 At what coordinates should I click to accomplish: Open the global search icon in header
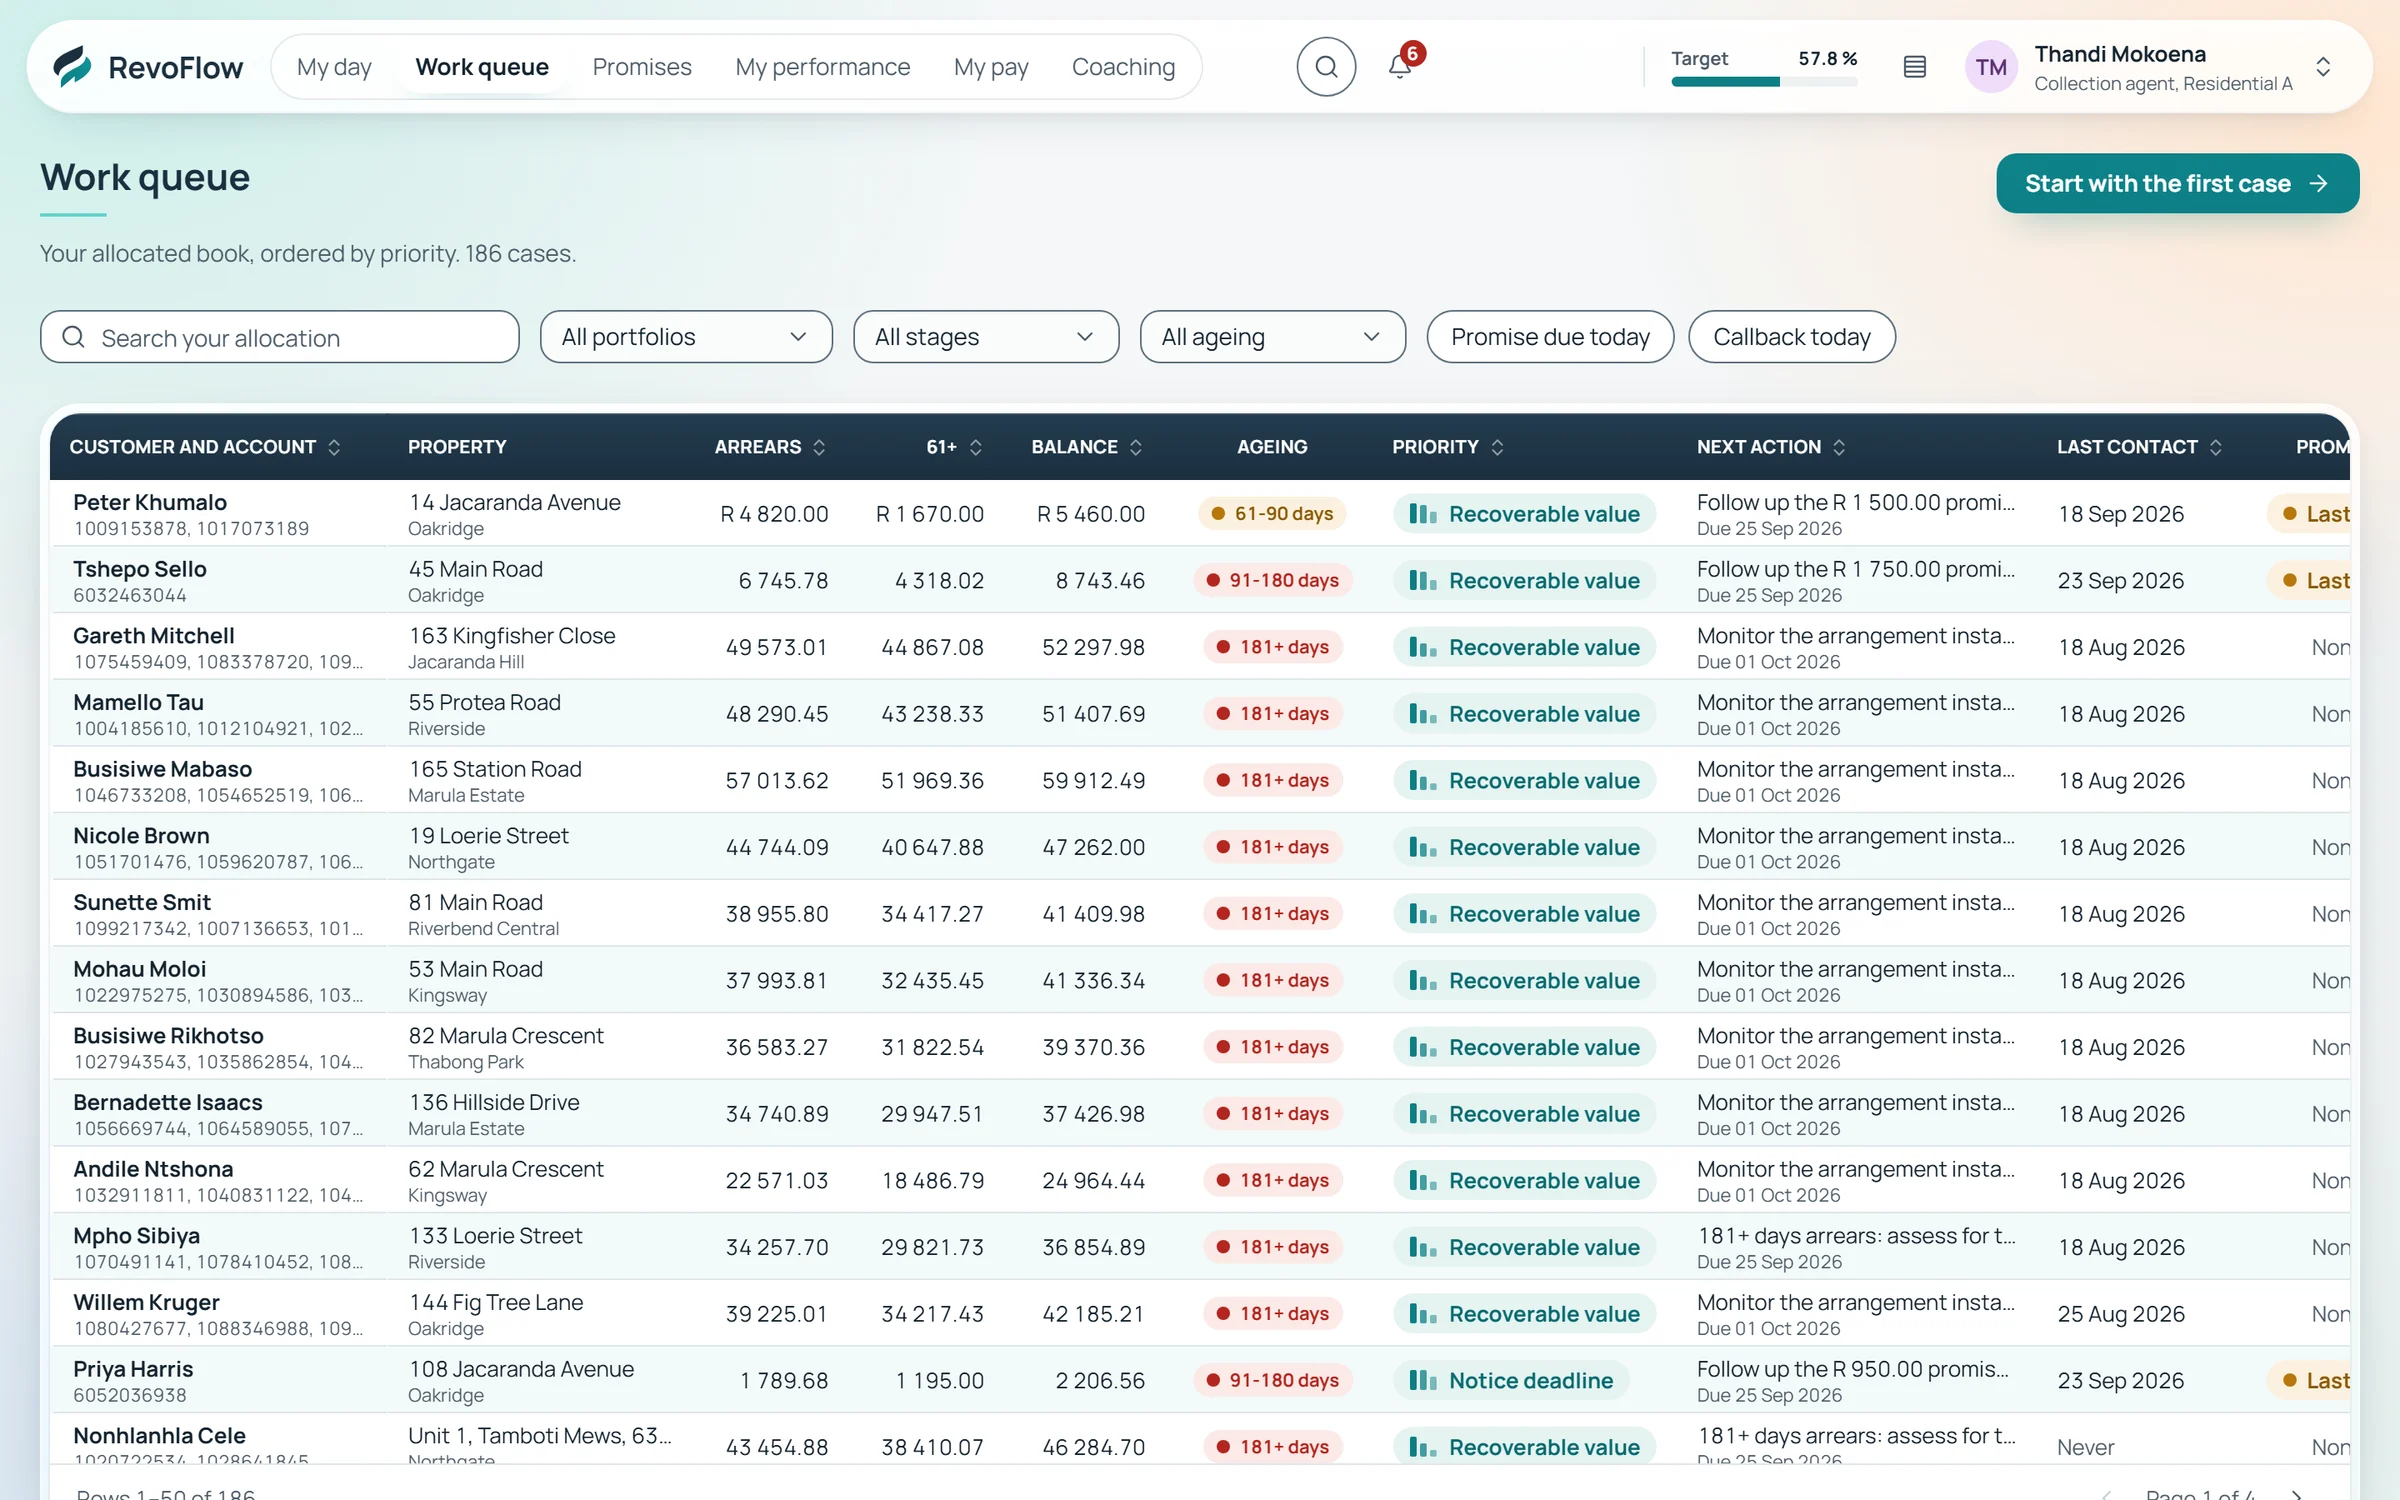point(1326,67)
